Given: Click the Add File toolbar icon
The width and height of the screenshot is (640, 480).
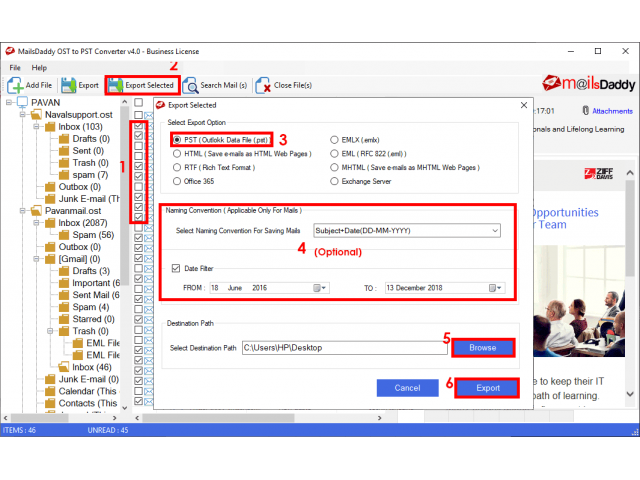Looking at the screenshot, I should pos(15,85).
